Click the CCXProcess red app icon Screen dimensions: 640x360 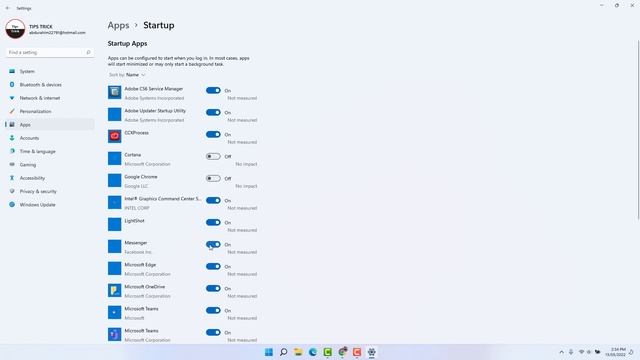click(x=115, y=136)
